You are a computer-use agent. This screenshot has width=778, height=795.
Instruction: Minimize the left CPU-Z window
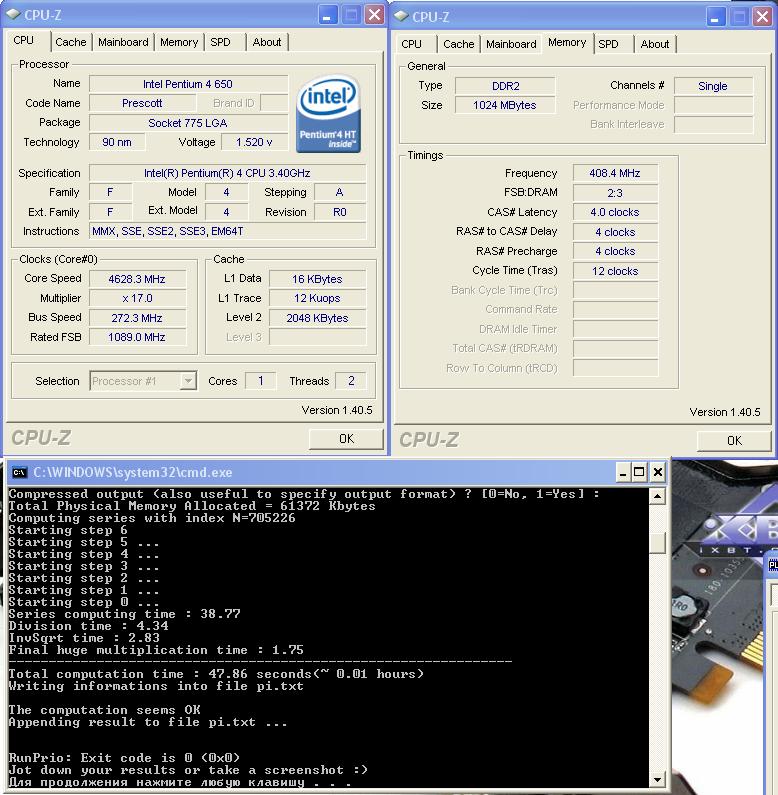coord(327,15)
